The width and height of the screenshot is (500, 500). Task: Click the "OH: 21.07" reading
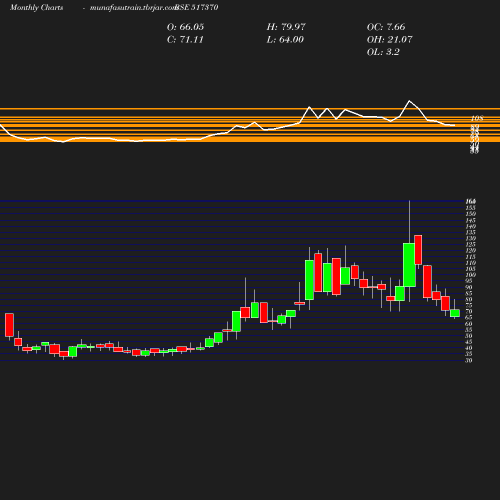point(389,40)
